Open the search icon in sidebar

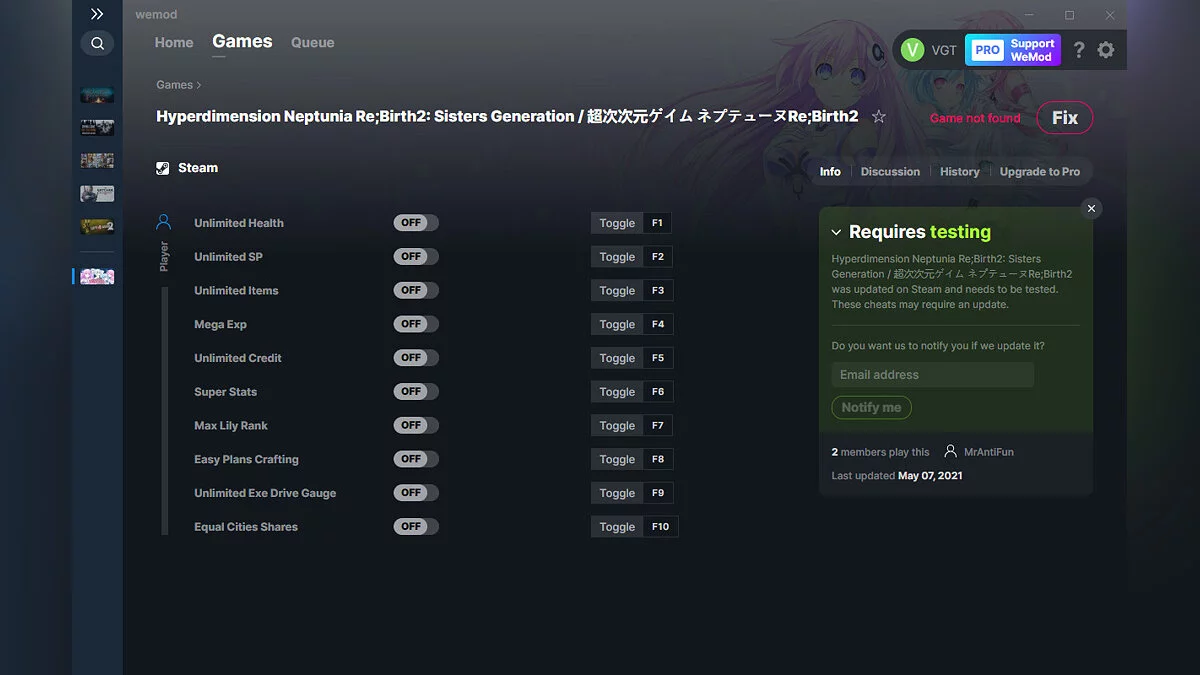point(97,43)
